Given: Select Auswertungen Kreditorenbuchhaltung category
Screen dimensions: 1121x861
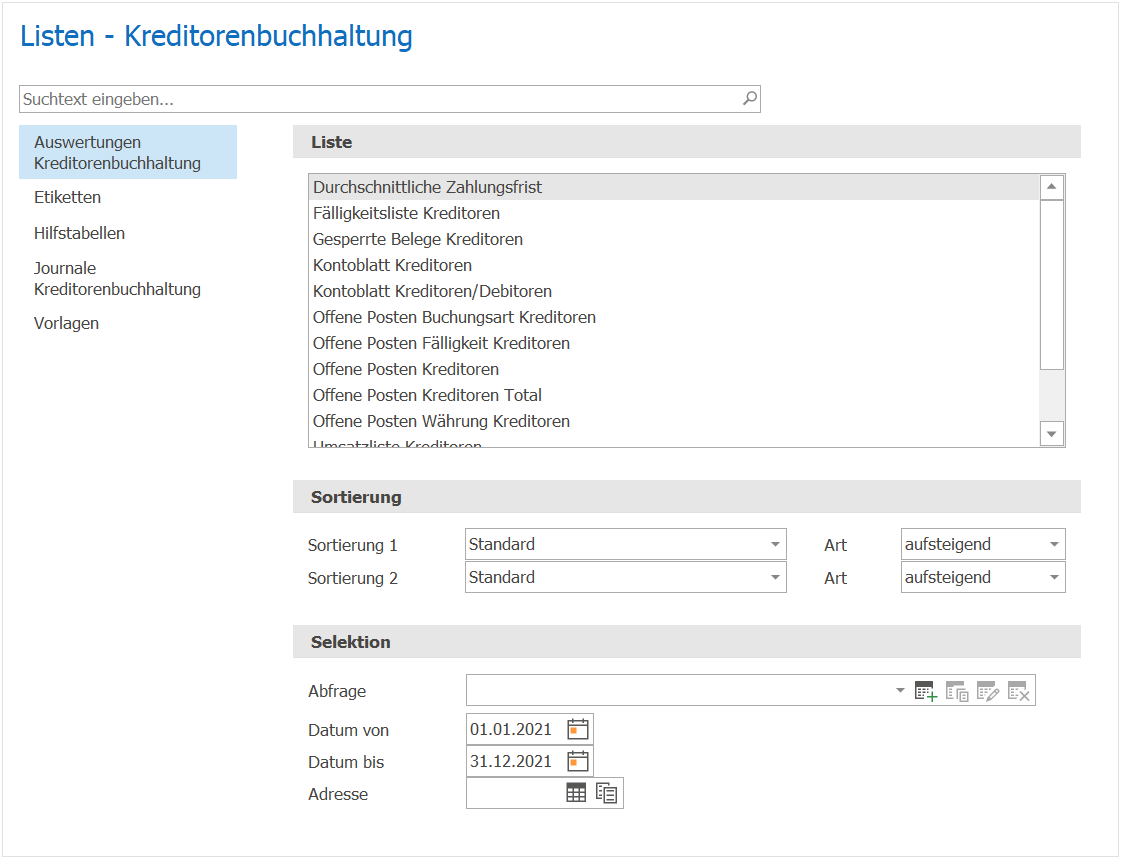Looking at the screenshot, I should click(128, 152).
